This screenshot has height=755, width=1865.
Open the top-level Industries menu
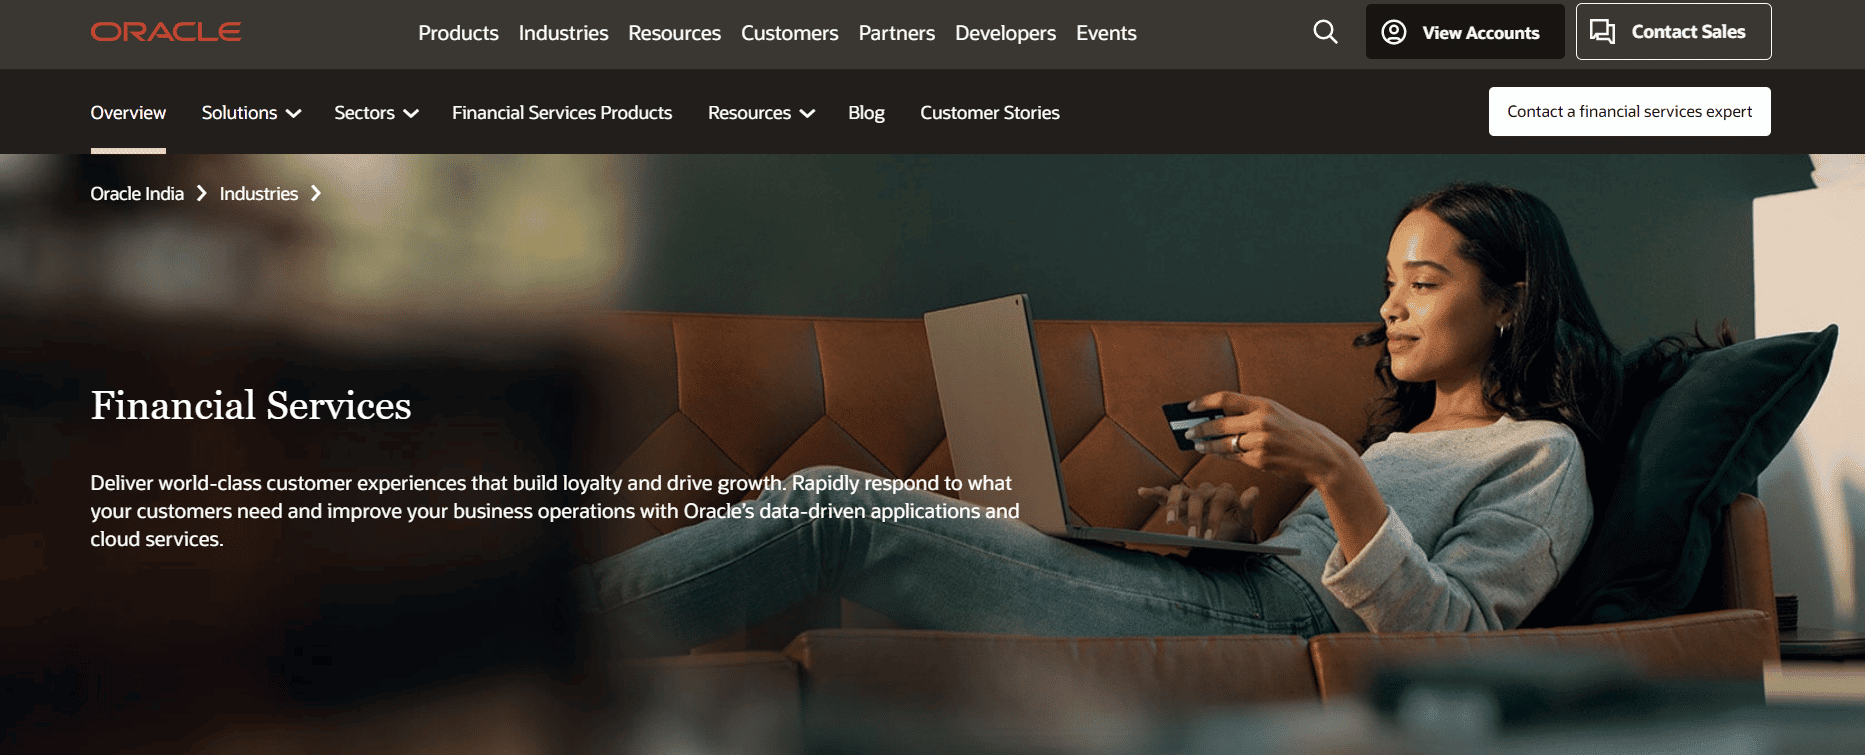563,33
